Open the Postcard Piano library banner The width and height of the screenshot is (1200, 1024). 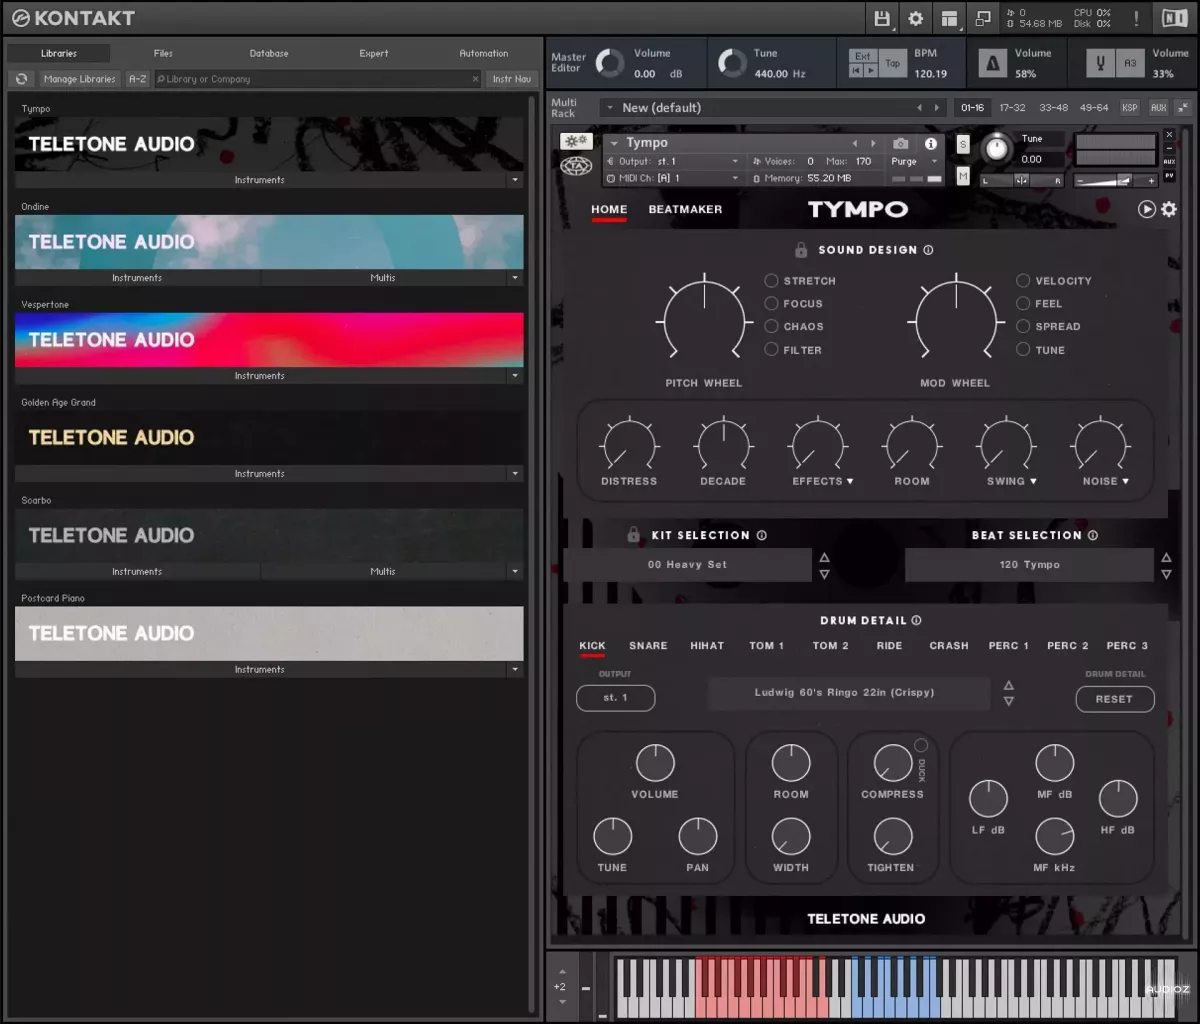[269, 633]
